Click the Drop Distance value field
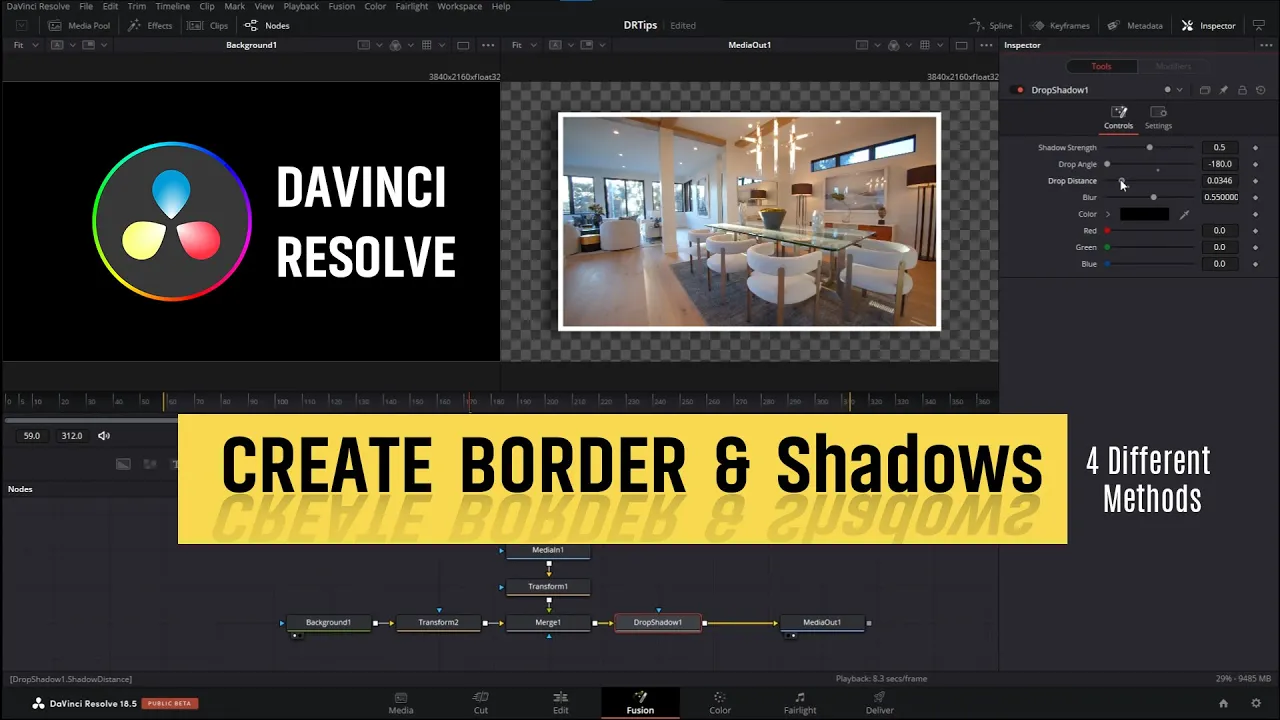1280x720 pixels. pyautogui.click(x=1220, y=181)
